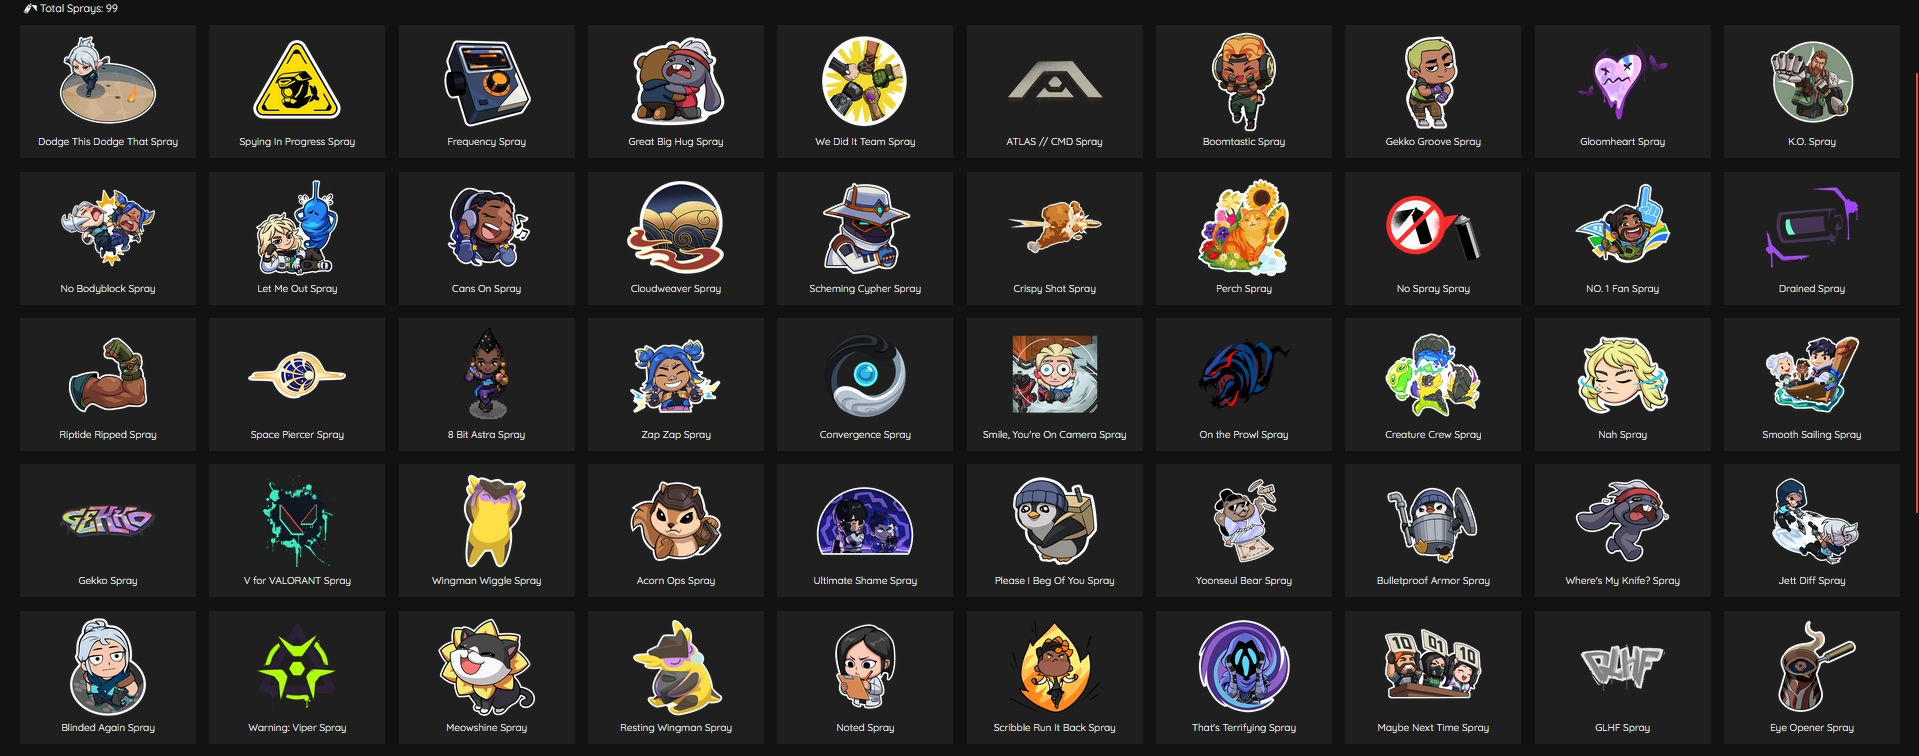Choose the GLHF Spray graffiti icon
The height and width of the screenshot is (756, 1919).
(1622, 668)
